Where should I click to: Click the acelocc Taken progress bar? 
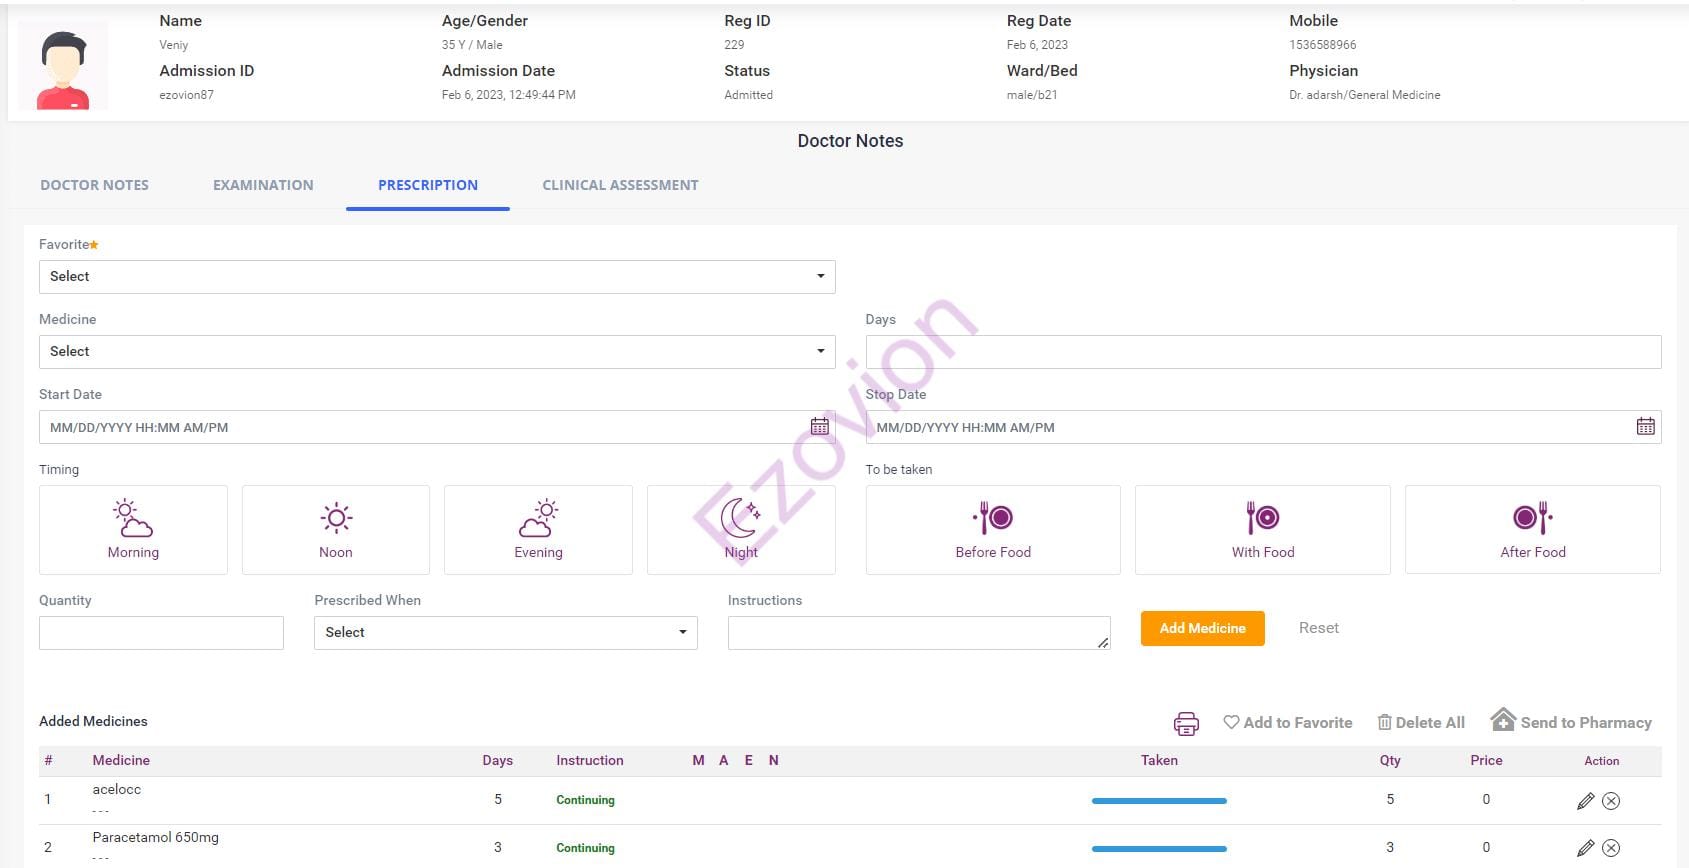[x=1159, y=801]
